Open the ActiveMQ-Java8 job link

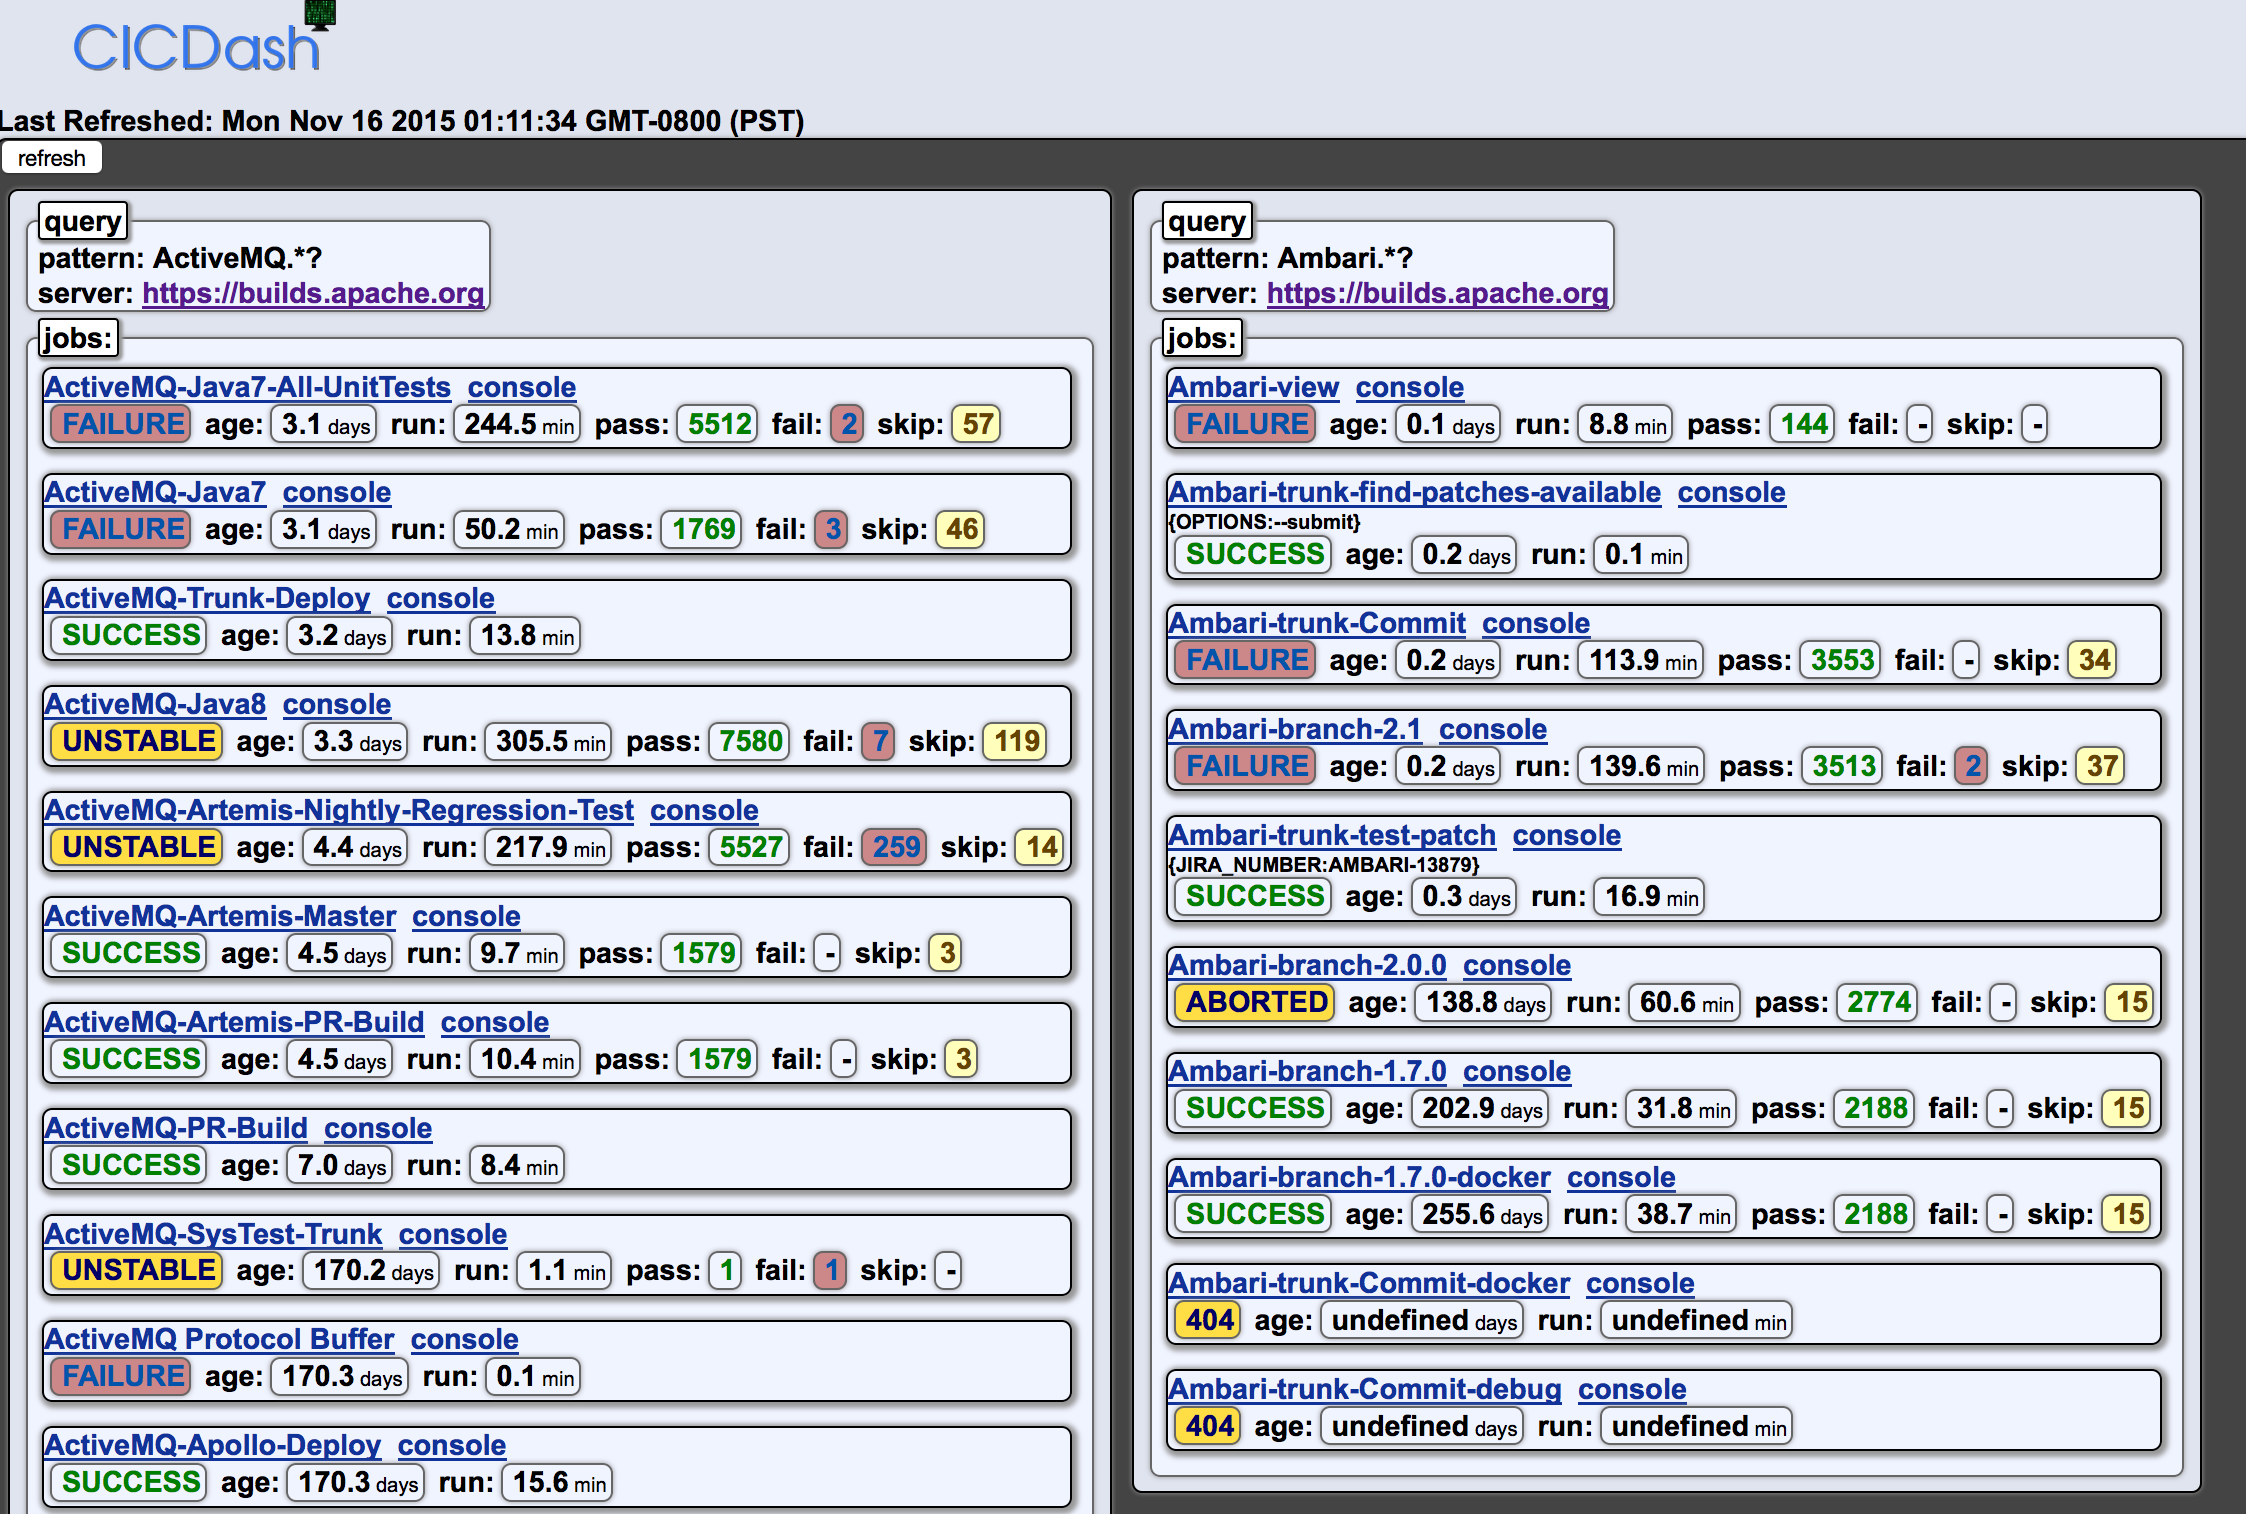[155, 704]
